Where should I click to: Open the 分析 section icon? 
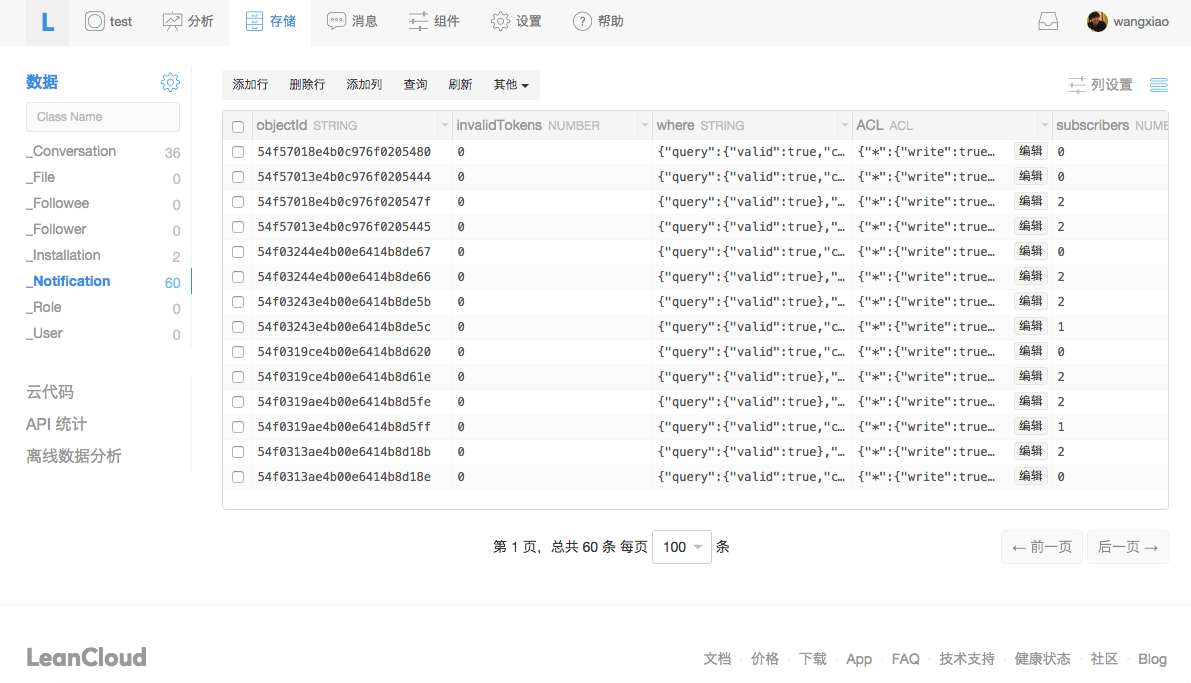170,21
